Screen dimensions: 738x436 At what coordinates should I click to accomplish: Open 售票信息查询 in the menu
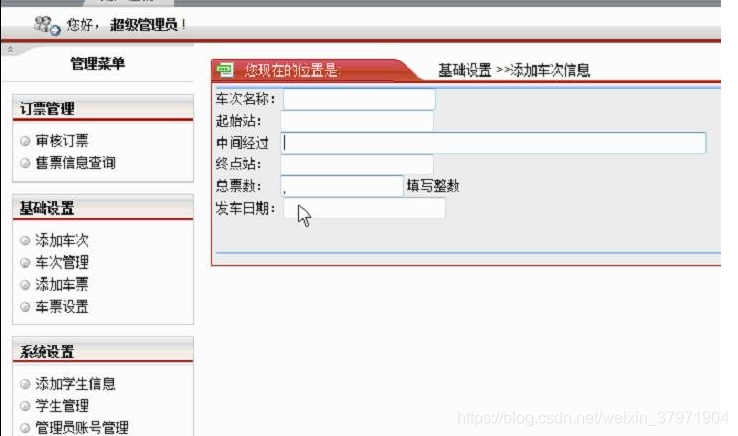point(75,162)
